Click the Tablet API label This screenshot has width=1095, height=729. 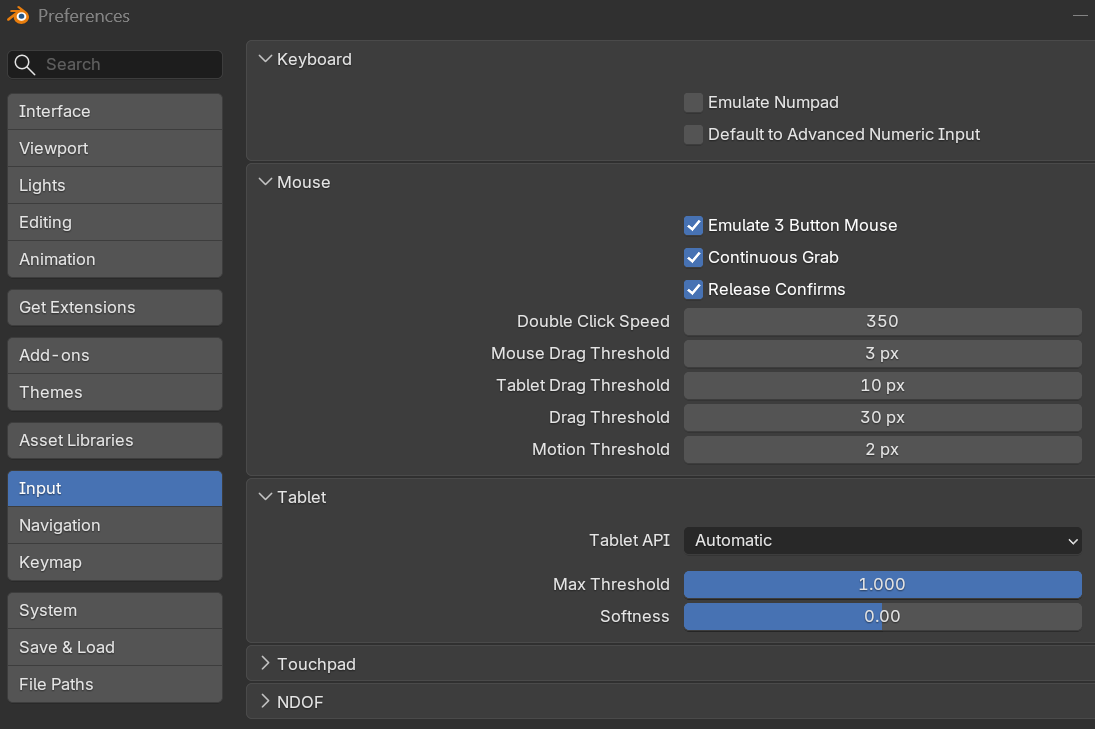pyautogui.click(x=629, y=540)
